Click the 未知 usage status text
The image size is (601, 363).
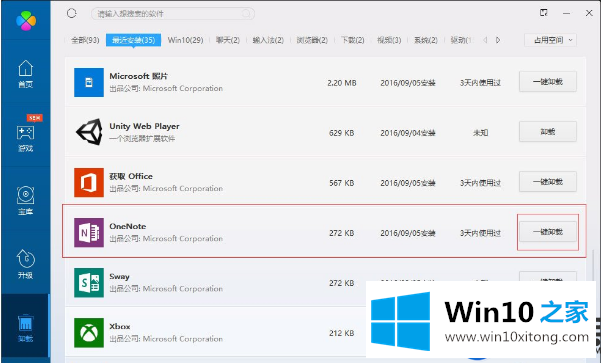click(x=480, y=133)
